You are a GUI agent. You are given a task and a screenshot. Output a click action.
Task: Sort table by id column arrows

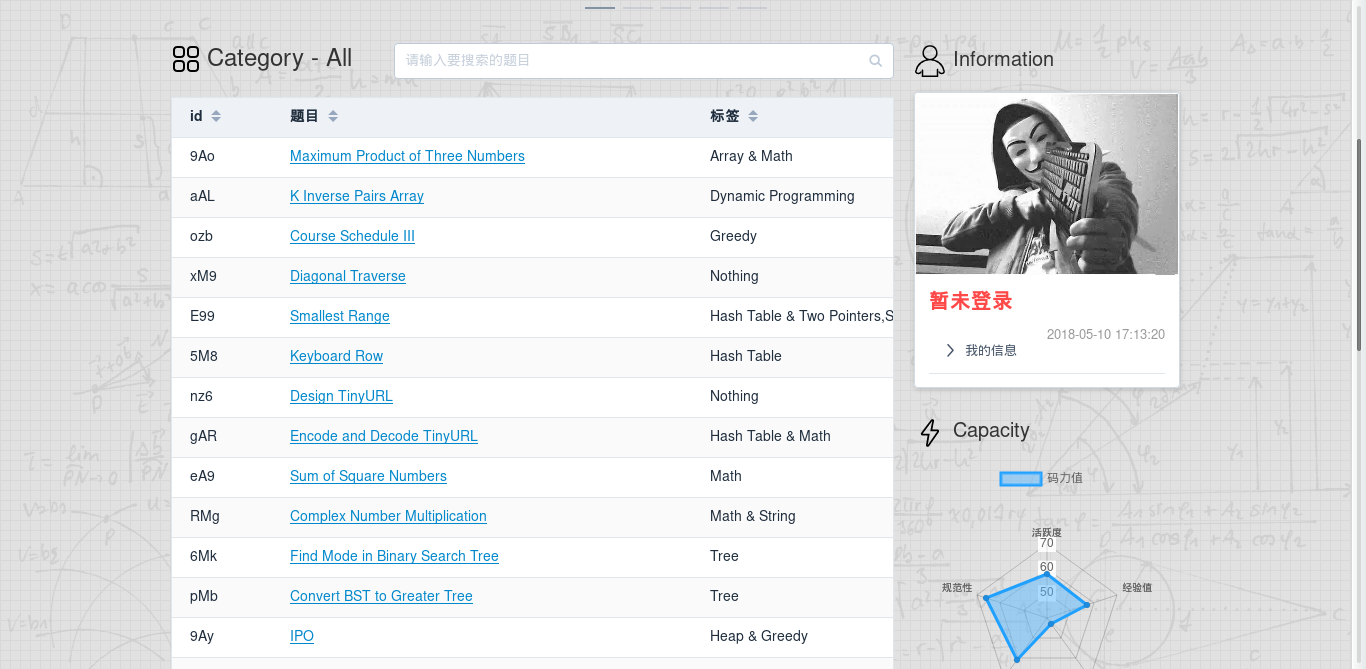click(x=216, y=117)
